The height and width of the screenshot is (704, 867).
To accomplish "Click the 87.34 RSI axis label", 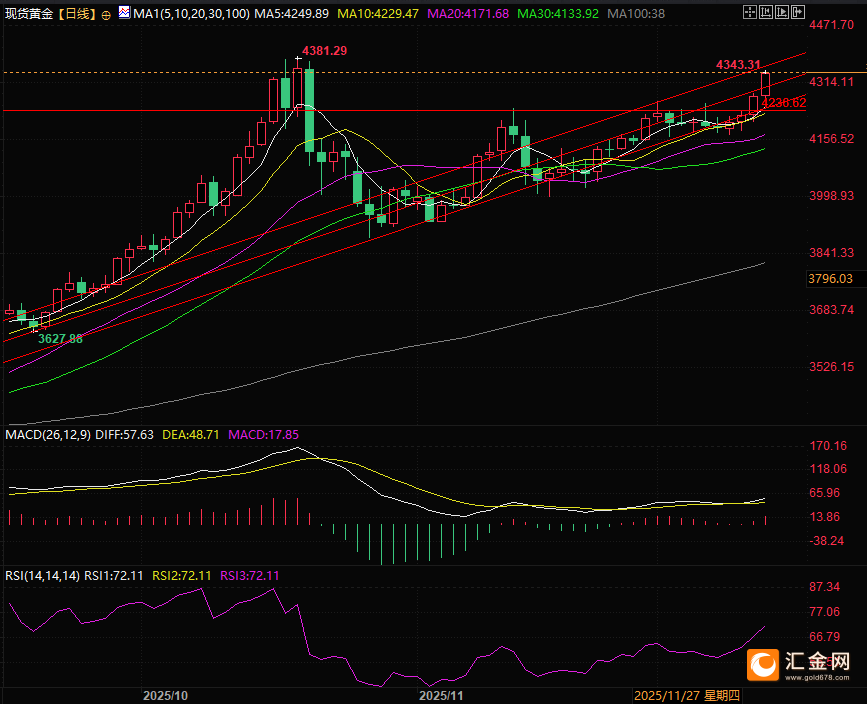I will [824, 587].
